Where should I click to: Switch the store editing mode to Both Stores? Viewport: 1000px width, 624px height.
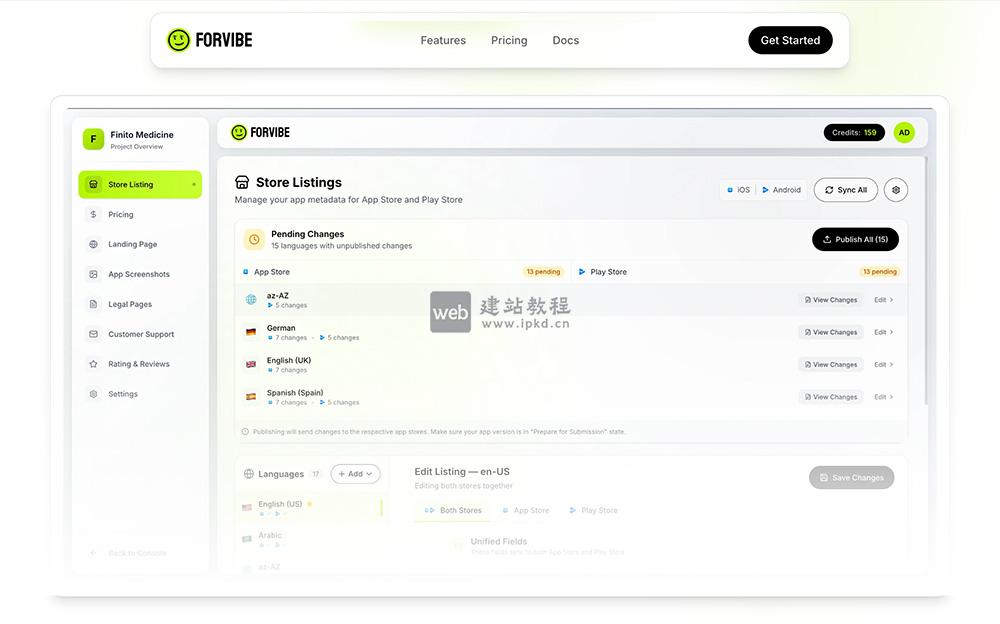tap(452, 510)
